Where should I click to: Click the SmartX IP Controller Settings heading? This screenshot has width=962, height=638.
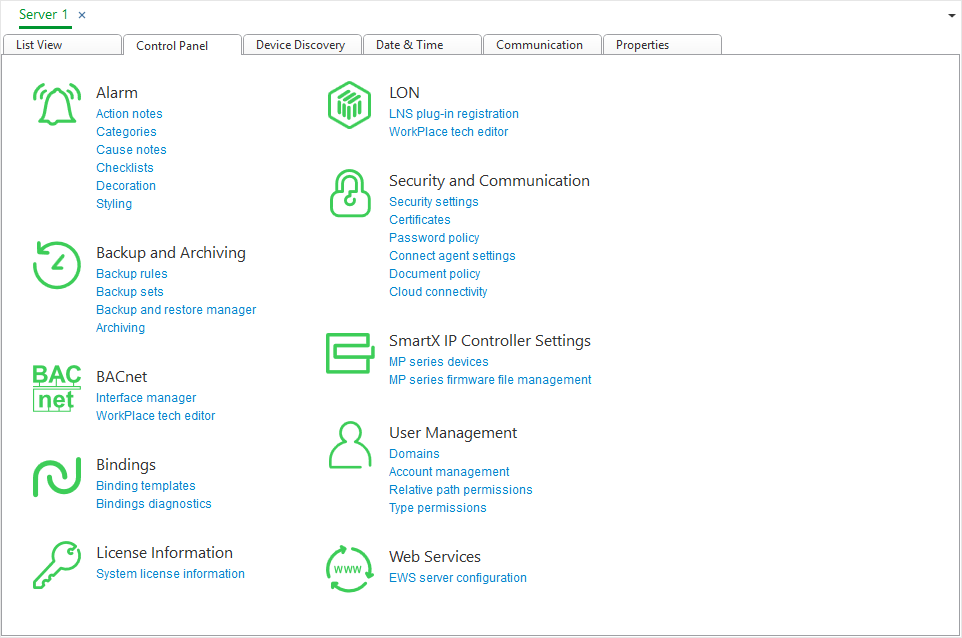tap(490, 341)
